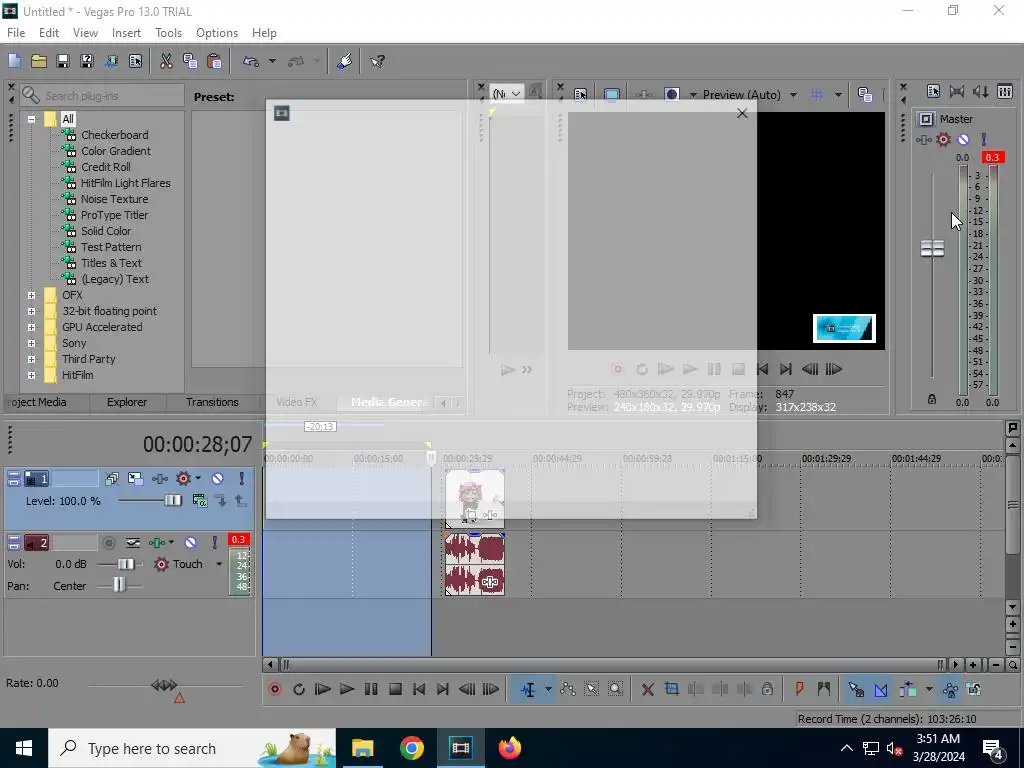The width and height of the screenshot is (1024, 768).
Task: Cut selection with the scissors icon
Action: tap(166, 61)
